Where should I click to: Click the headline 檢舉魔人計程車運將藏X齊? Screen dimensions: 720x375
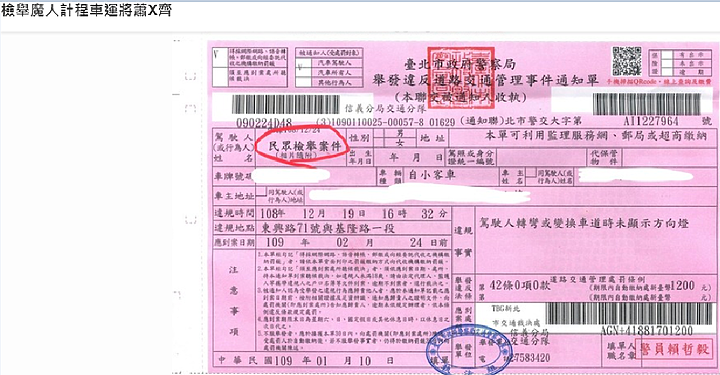pos(86,10)
